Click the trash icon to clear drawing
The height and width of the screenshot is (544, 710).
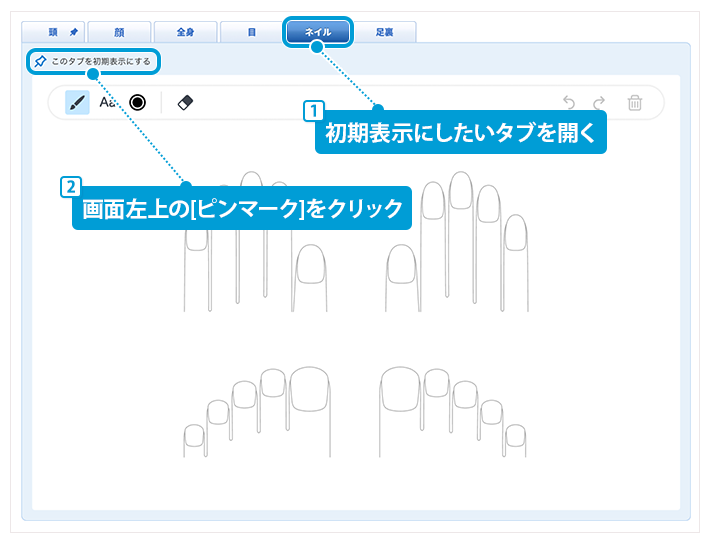pyautogui.click(x=634, y=102)
